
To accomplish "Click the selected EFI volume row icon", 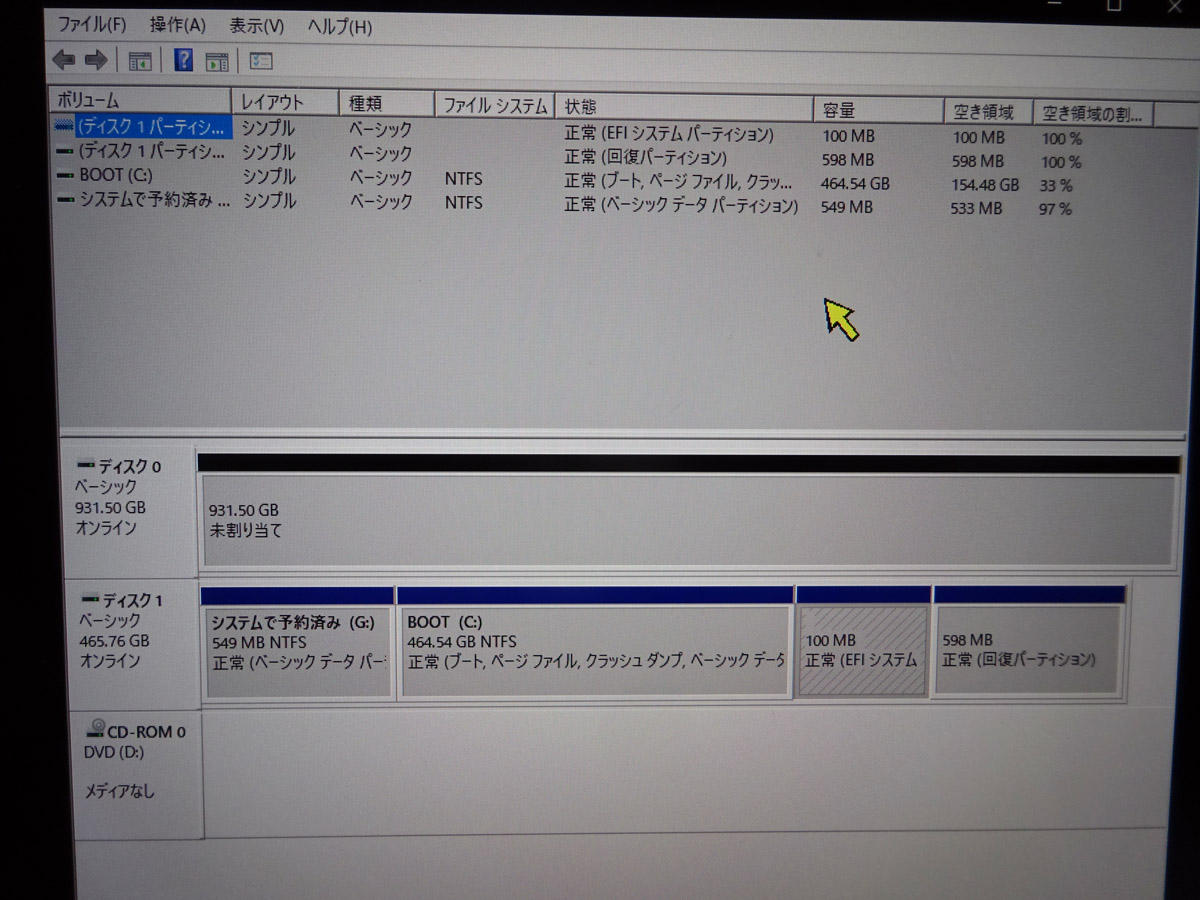I will point(65,127).
